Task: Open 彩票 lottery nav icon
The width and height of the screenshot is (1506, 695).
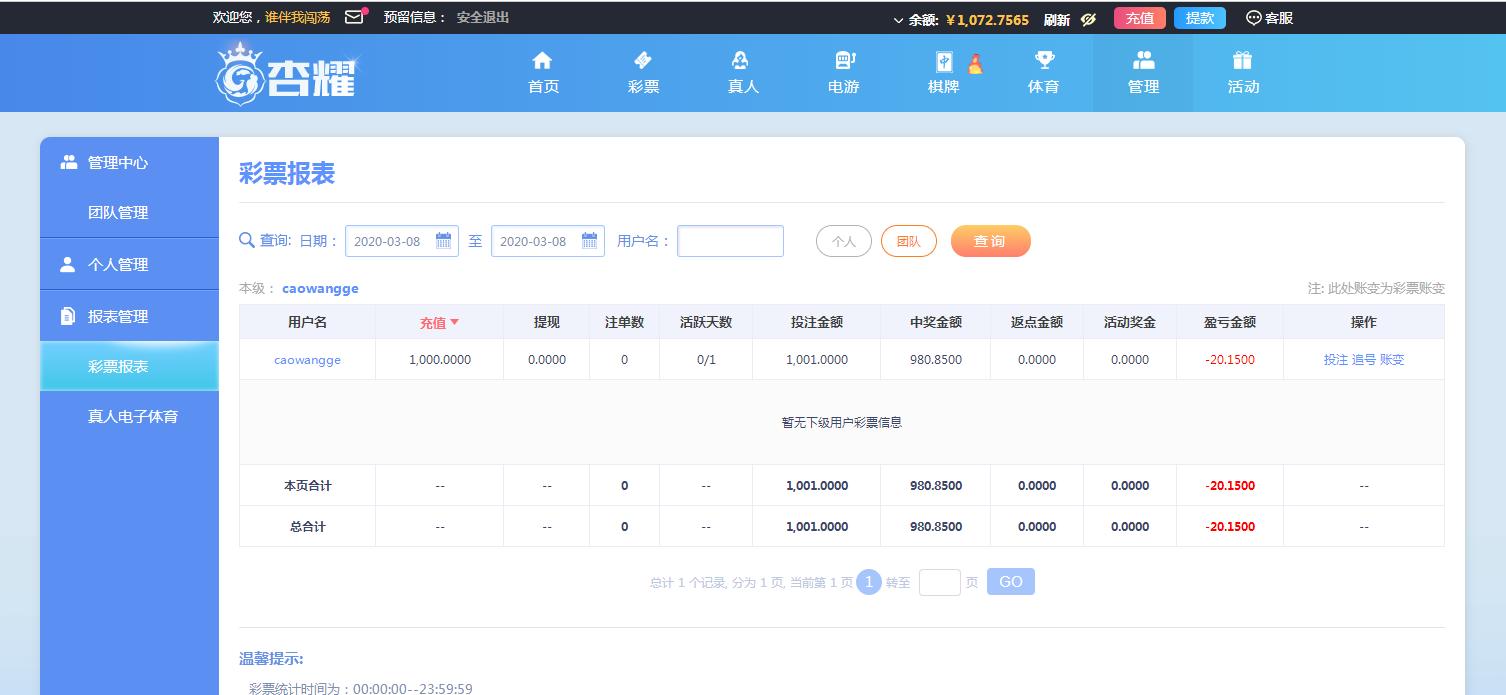Action: point(643,61)
